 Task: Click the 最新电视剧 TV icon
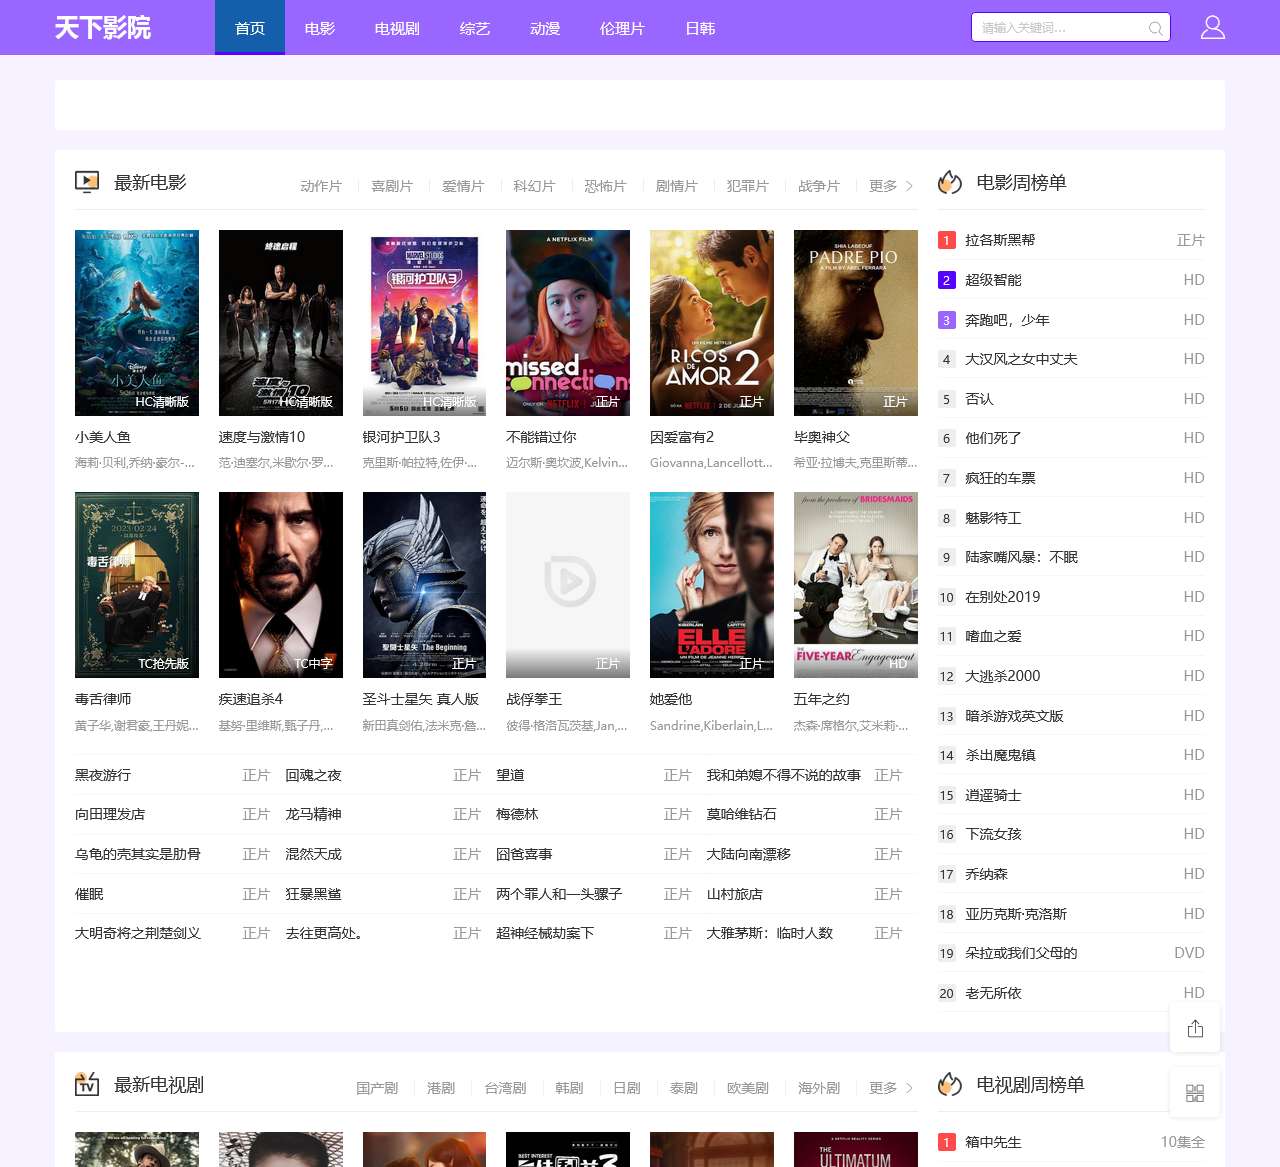point(87,1084)
